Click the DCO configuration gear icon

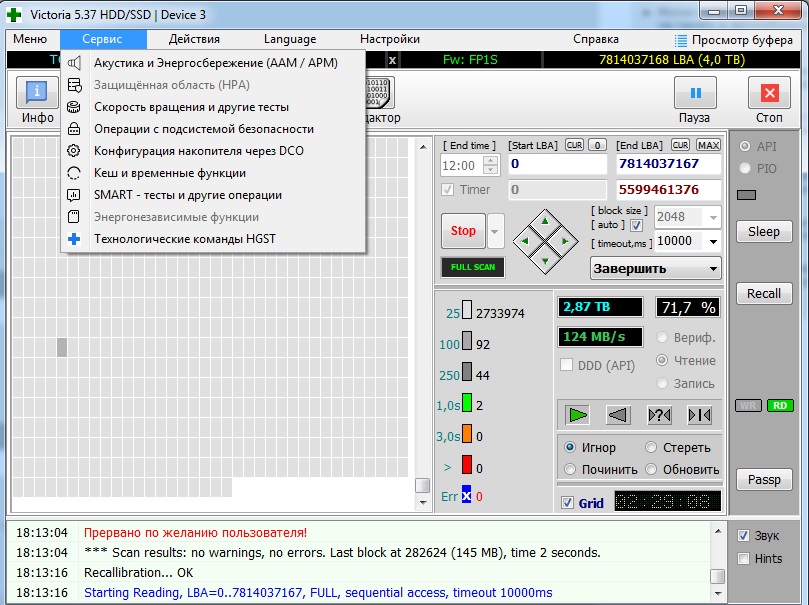point(74,151)
